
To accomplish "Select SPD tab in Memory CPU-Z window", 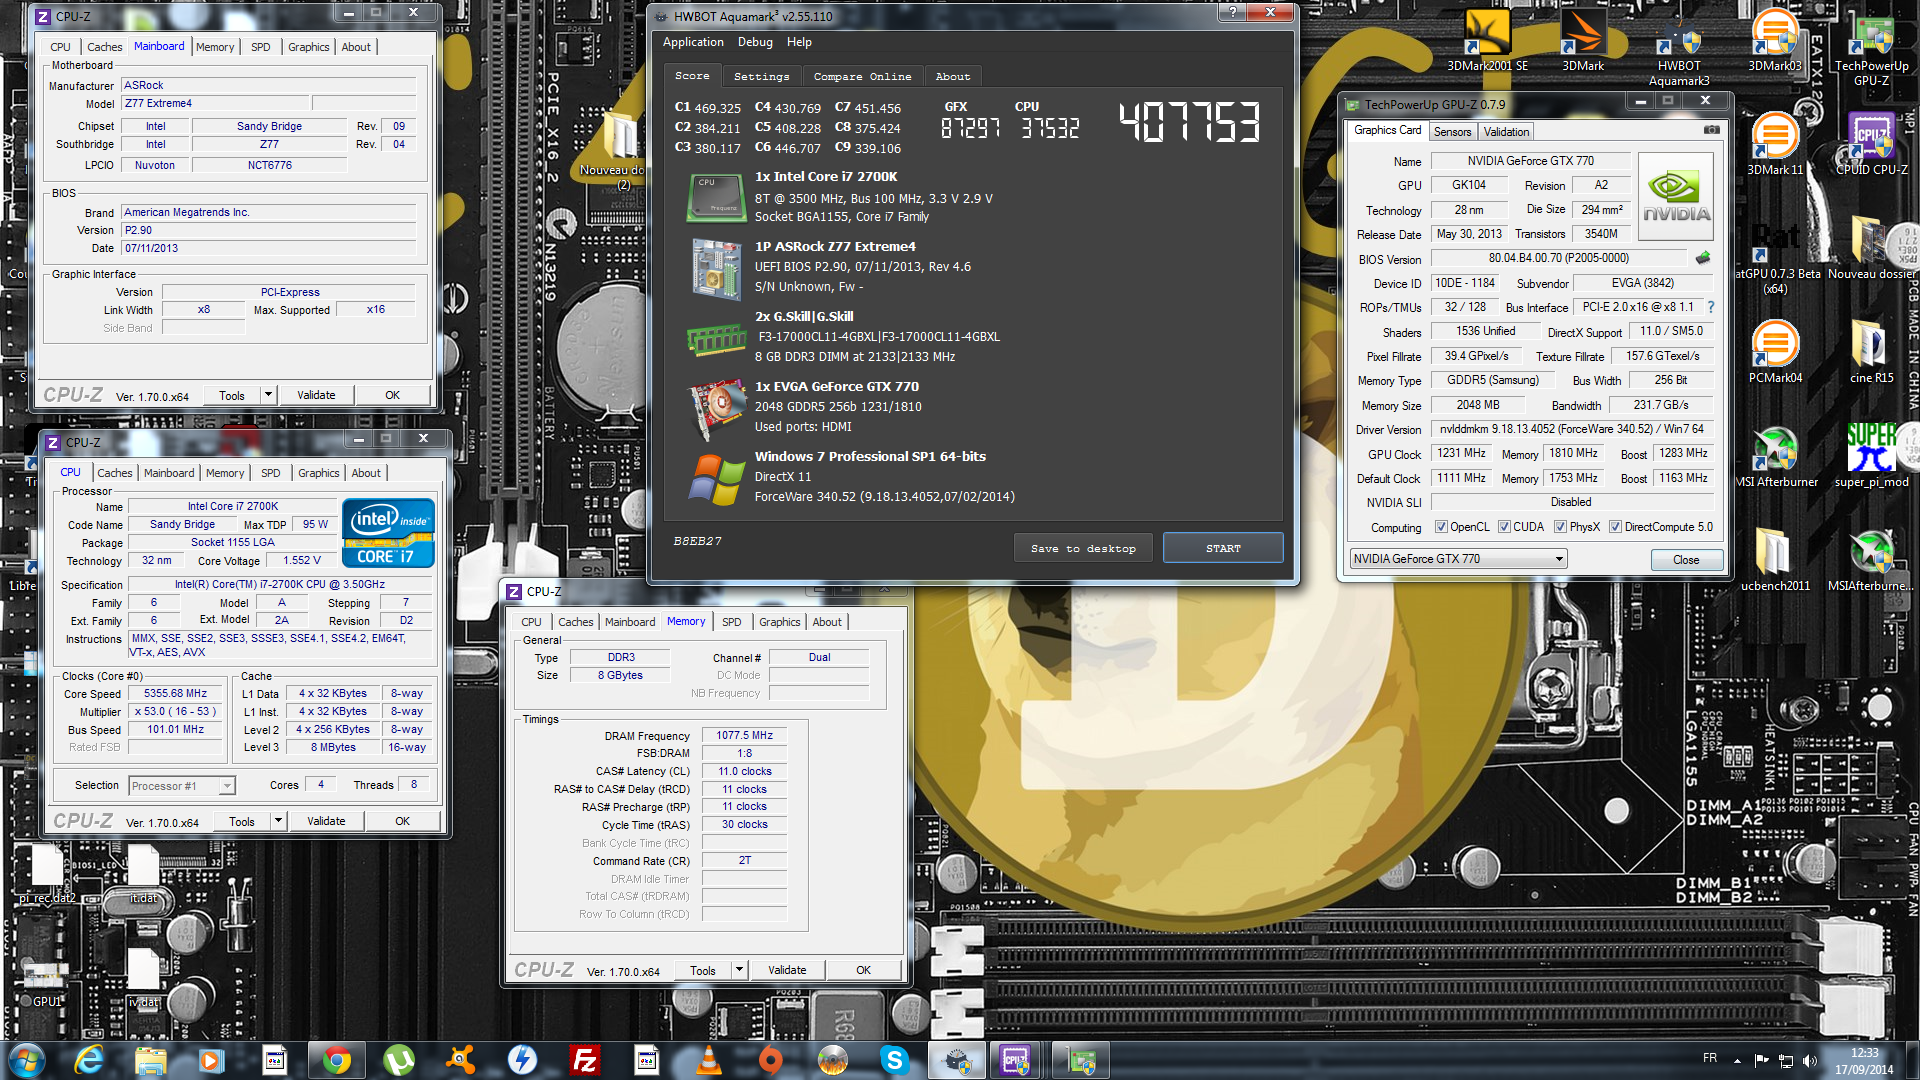I will (732, 622).
